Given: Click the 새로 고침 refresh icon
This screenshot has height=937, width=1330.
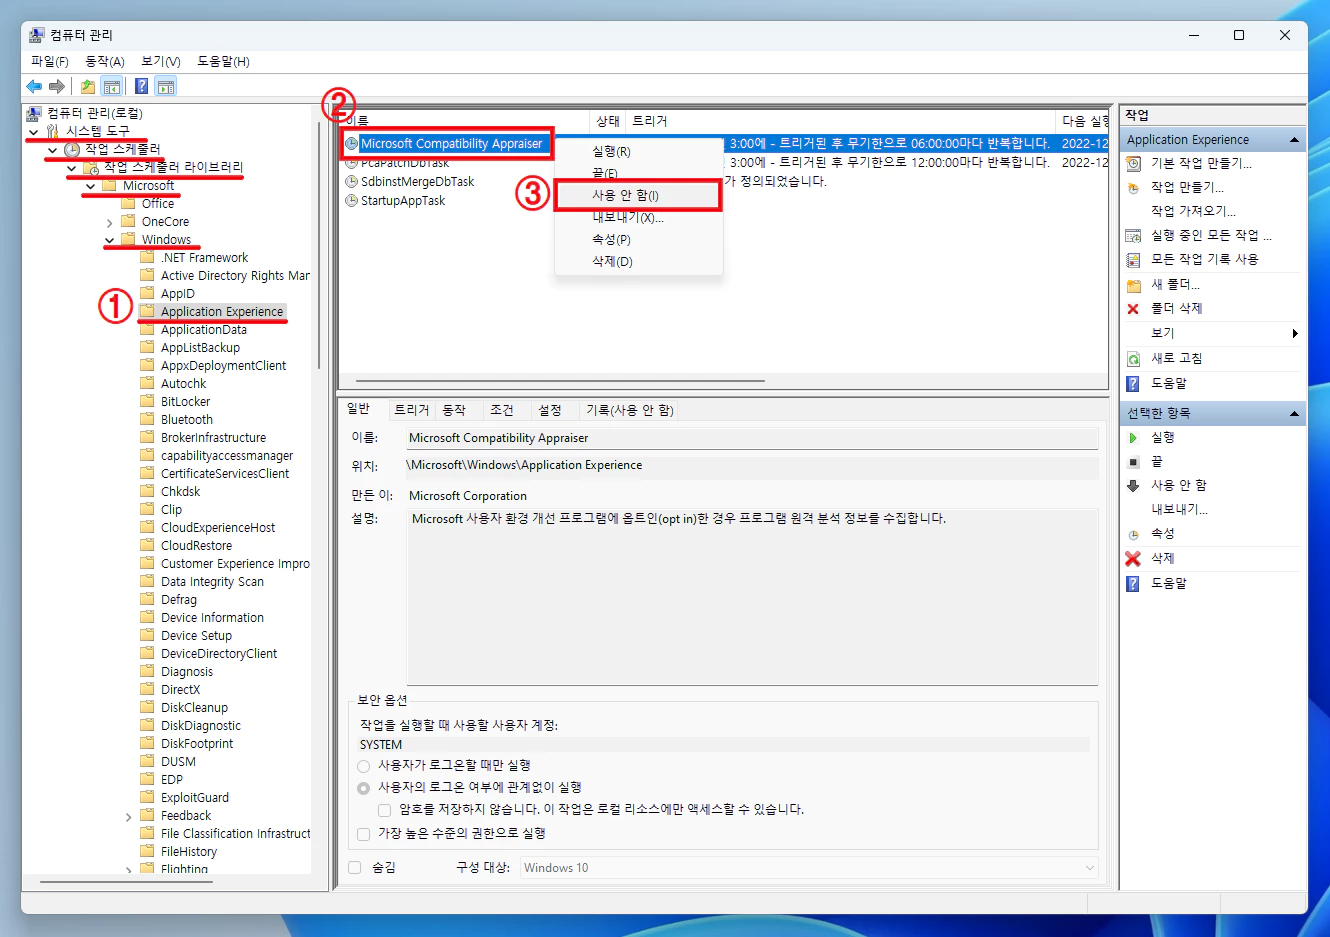Looking at the screenshot, I should [1133, 358].
